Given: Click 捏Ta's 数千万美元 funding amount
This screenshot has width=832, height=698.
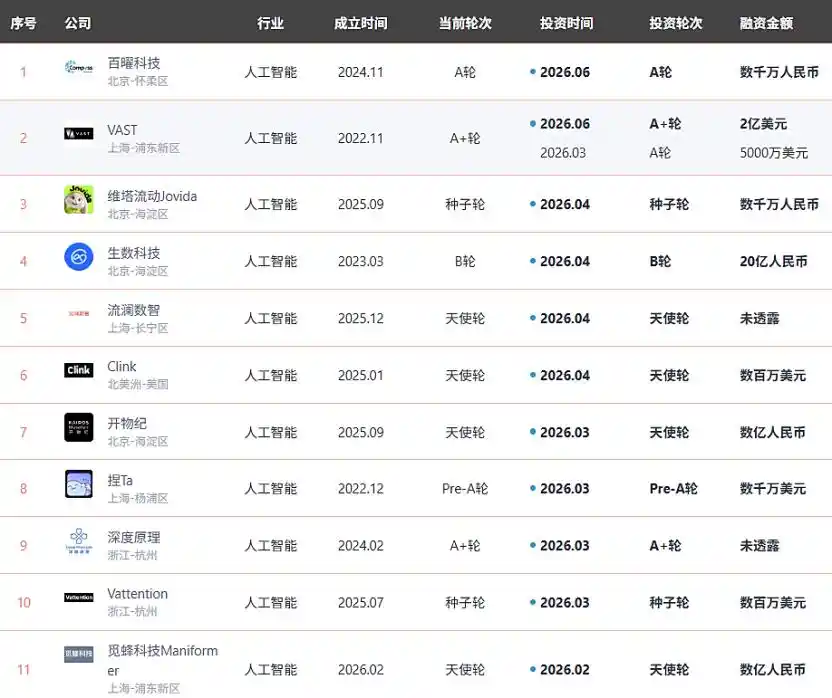Looking at the screenshot, I should 773,488.
